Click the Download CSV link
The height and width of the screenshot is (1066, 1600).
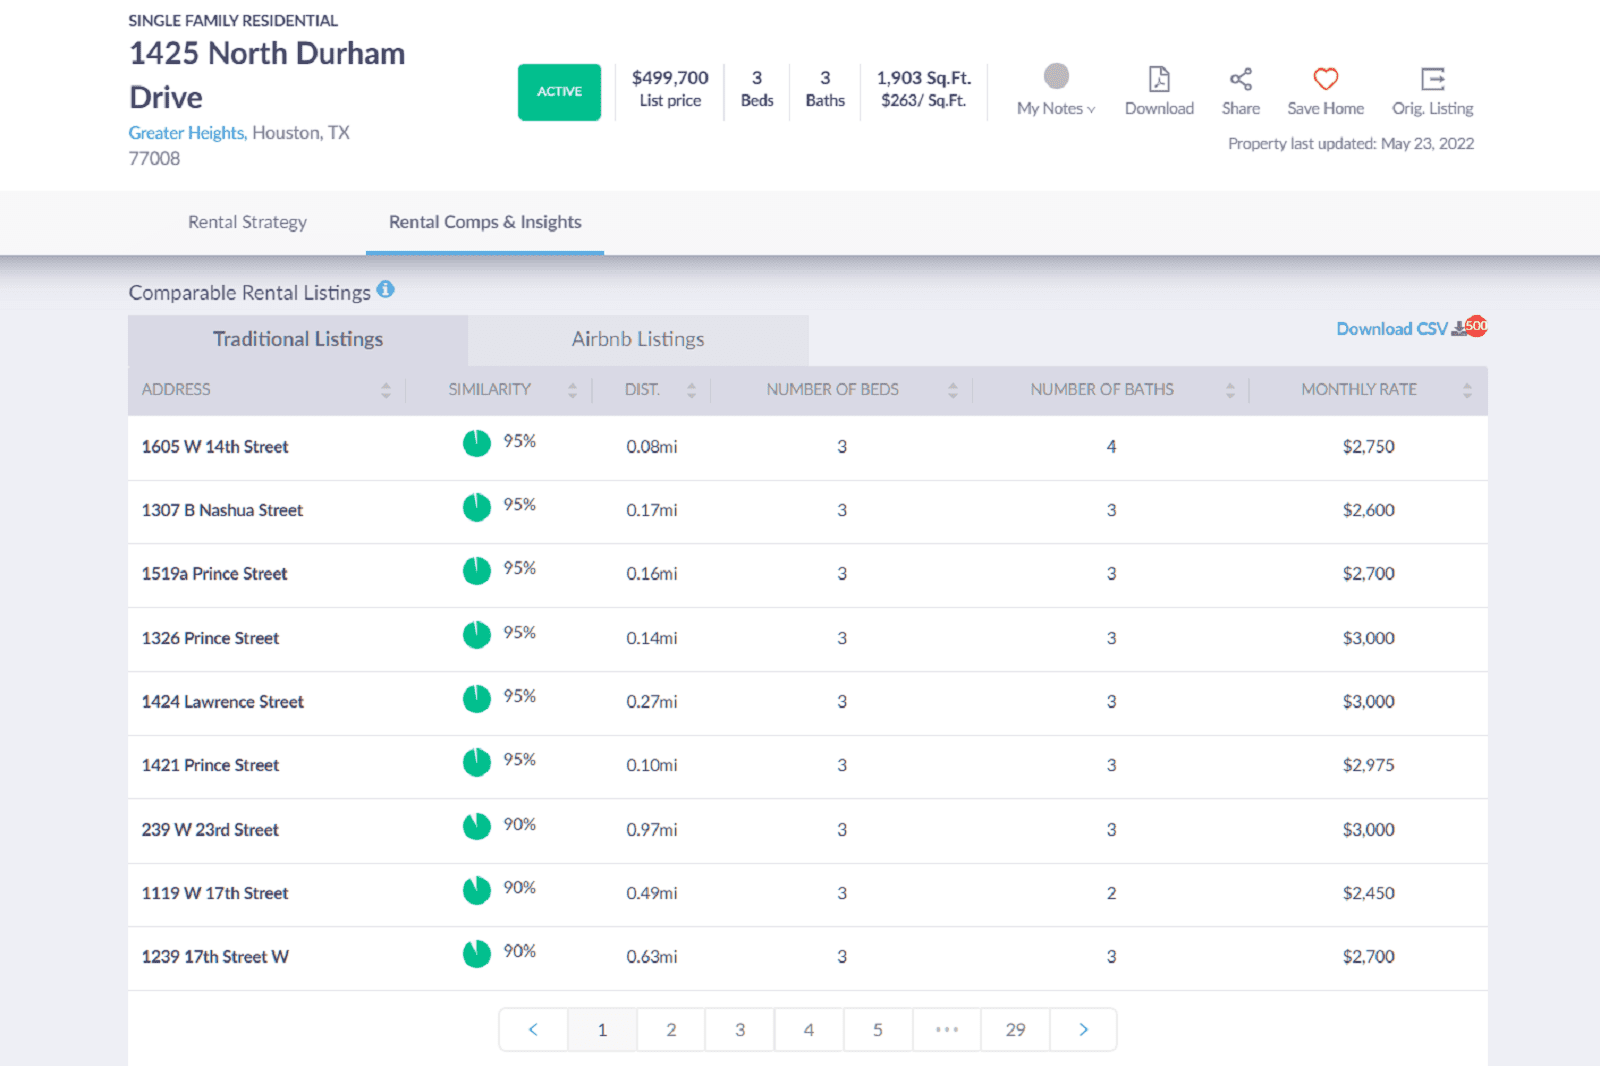click(x=1391, y=329)
